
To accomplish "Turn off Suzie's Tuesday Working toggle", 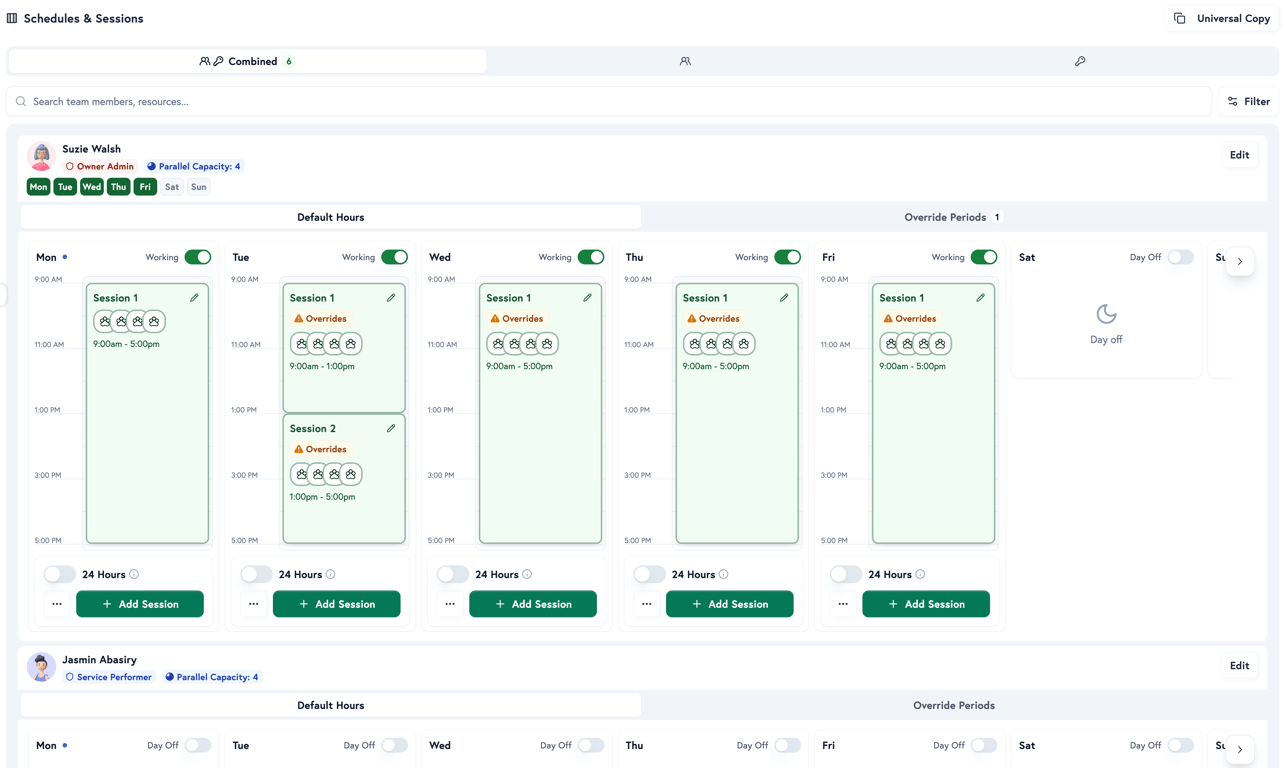I will (x=395, y=257).
